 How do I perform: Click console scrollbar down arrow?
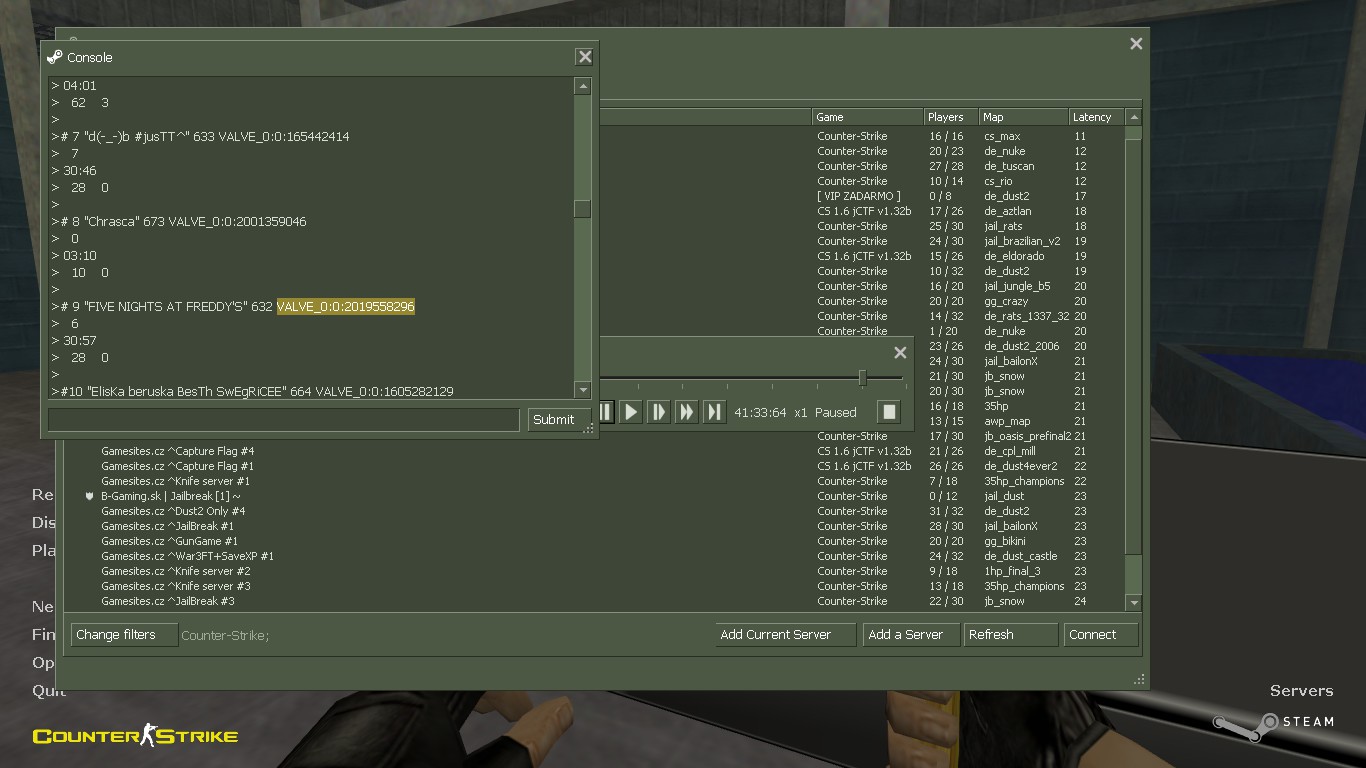click(x=583, y=390)
